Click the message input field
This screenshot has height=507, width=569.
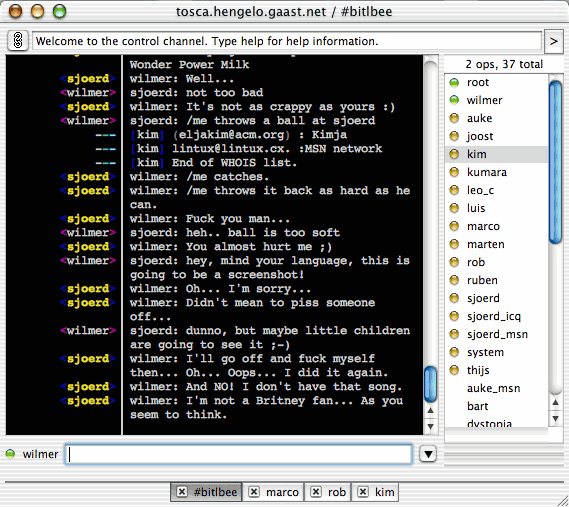tap(238, 454)
